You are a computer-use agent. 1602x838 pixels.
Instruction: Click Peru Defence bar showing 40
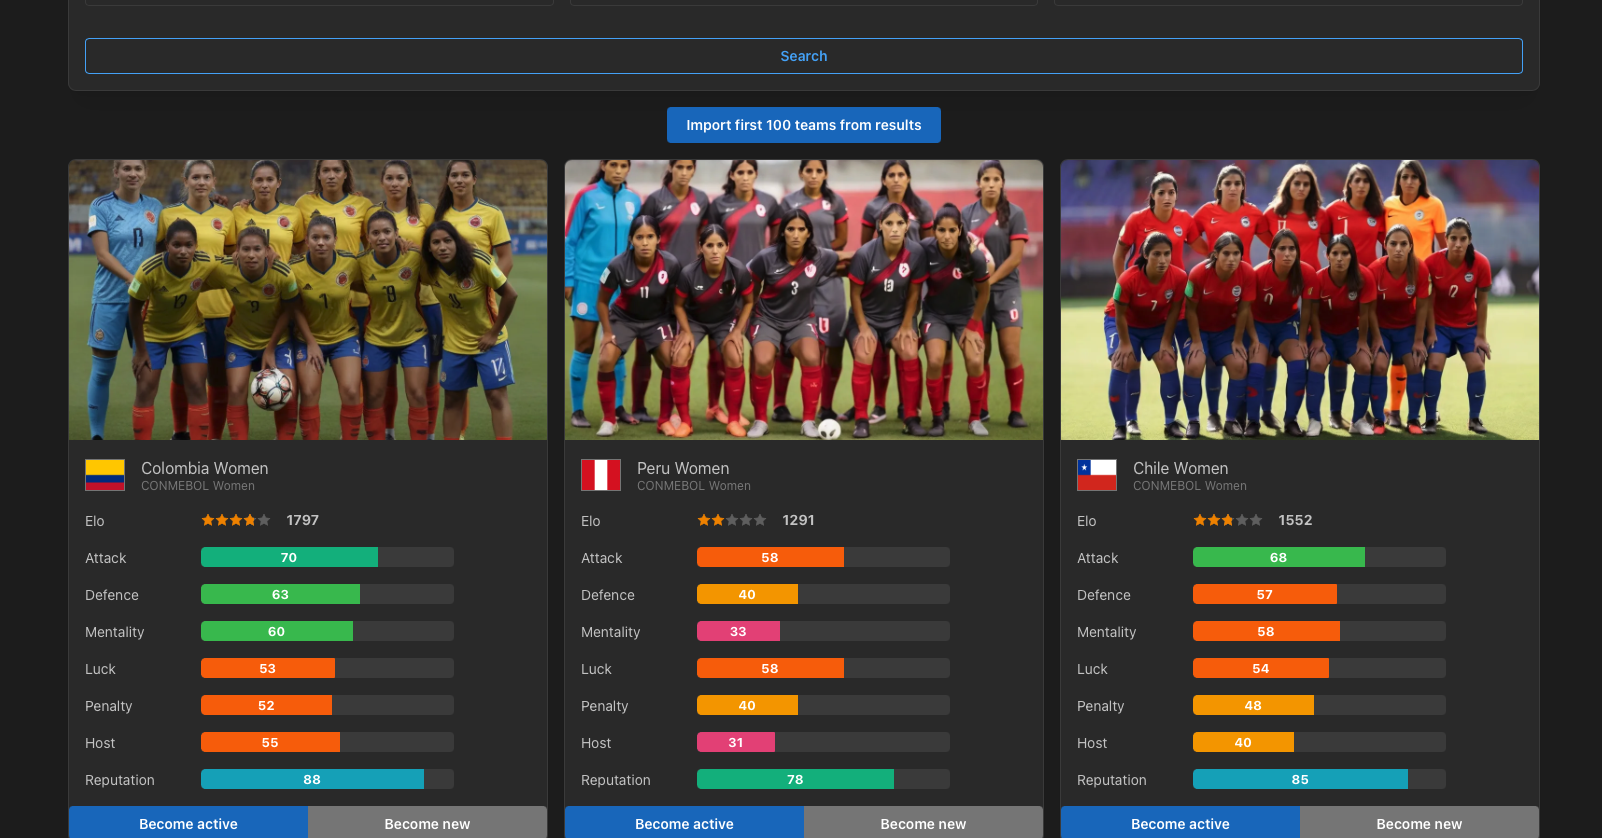pyautogui.click(x=823, y=594)
